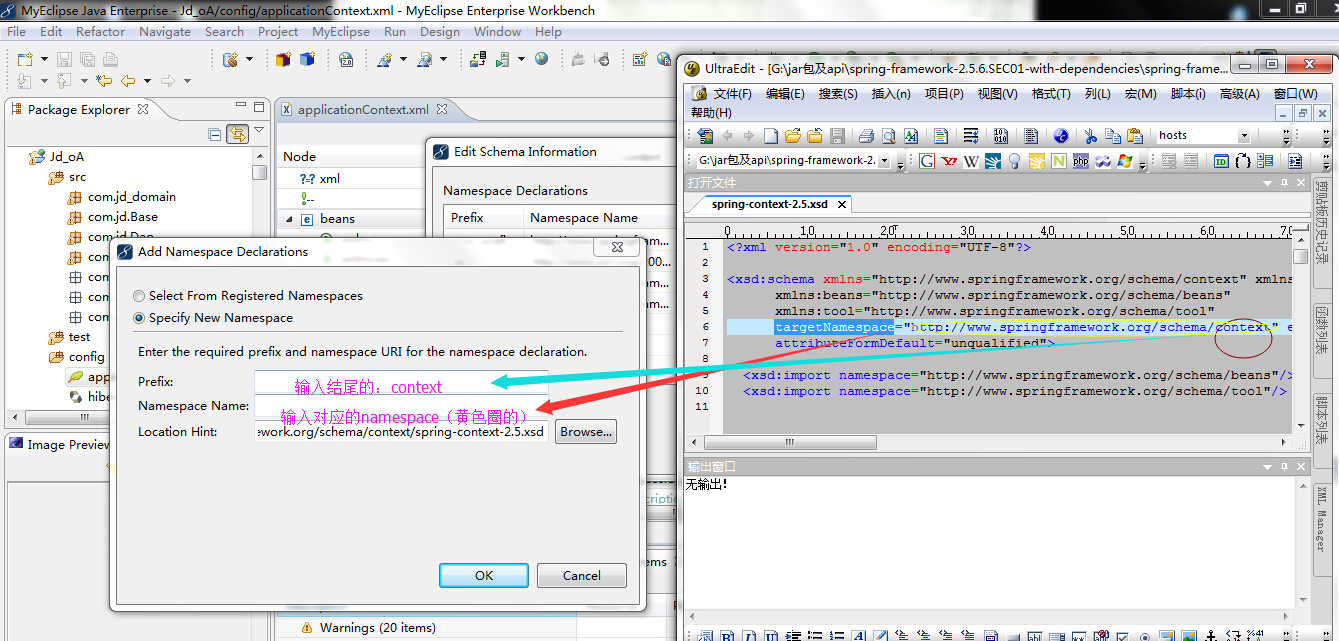Click the UltraEdit Print Preview icon
This screenshot has height=641, width=1339.
pyautogui.click(x=889, y=136)
